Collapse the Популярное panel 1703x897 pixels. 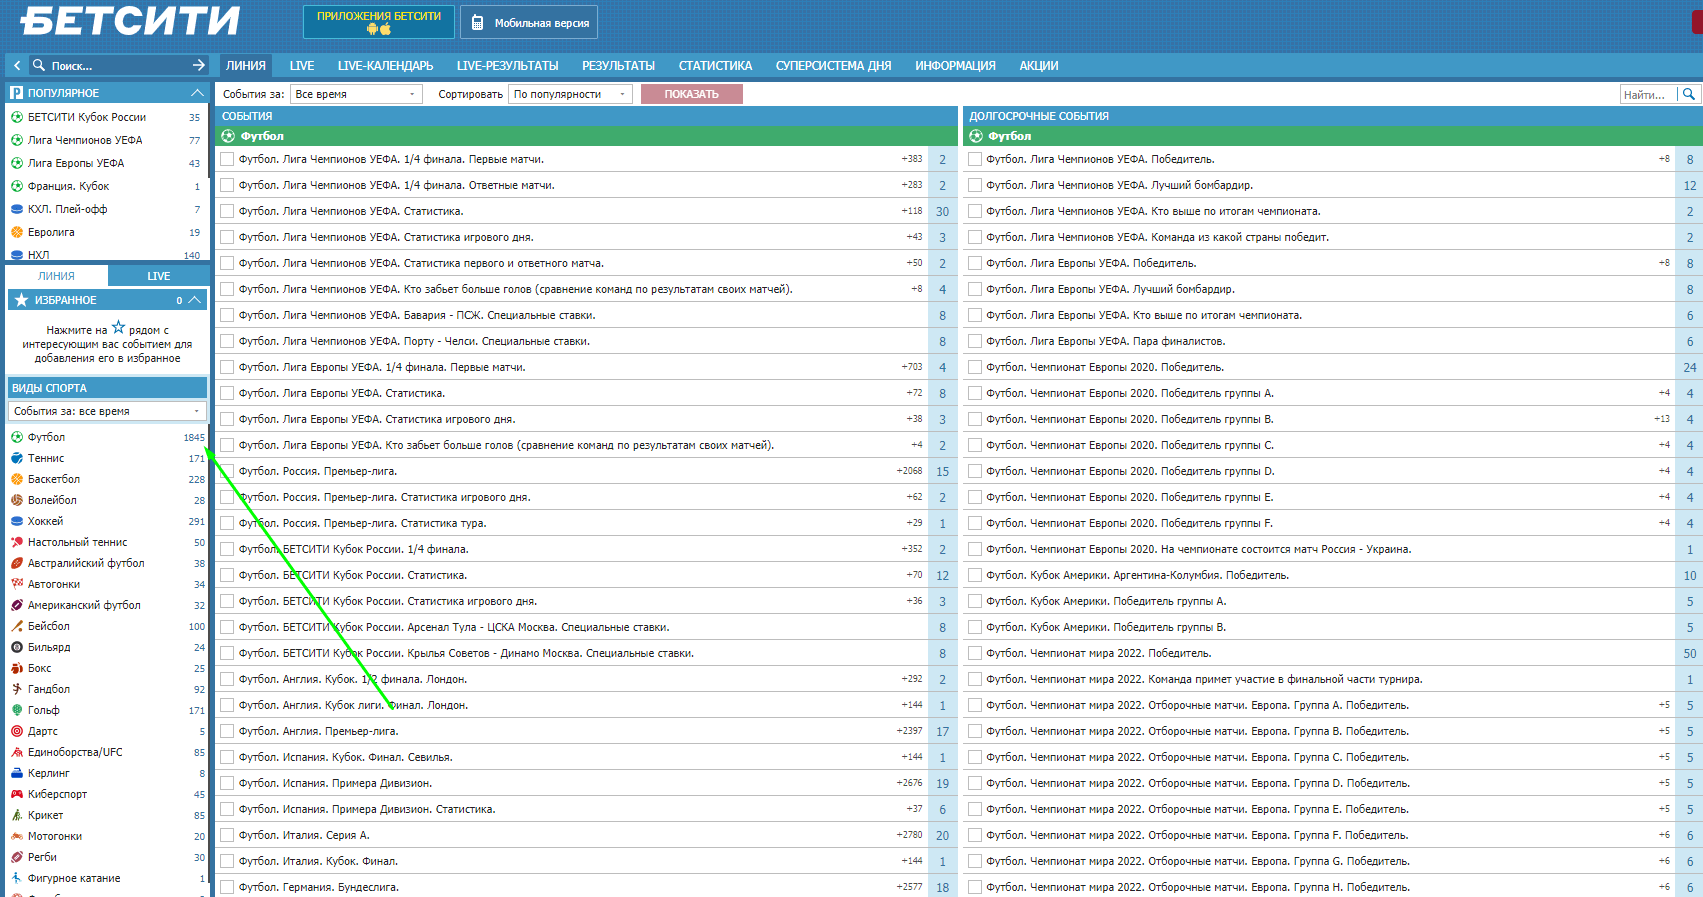point(197,93)
